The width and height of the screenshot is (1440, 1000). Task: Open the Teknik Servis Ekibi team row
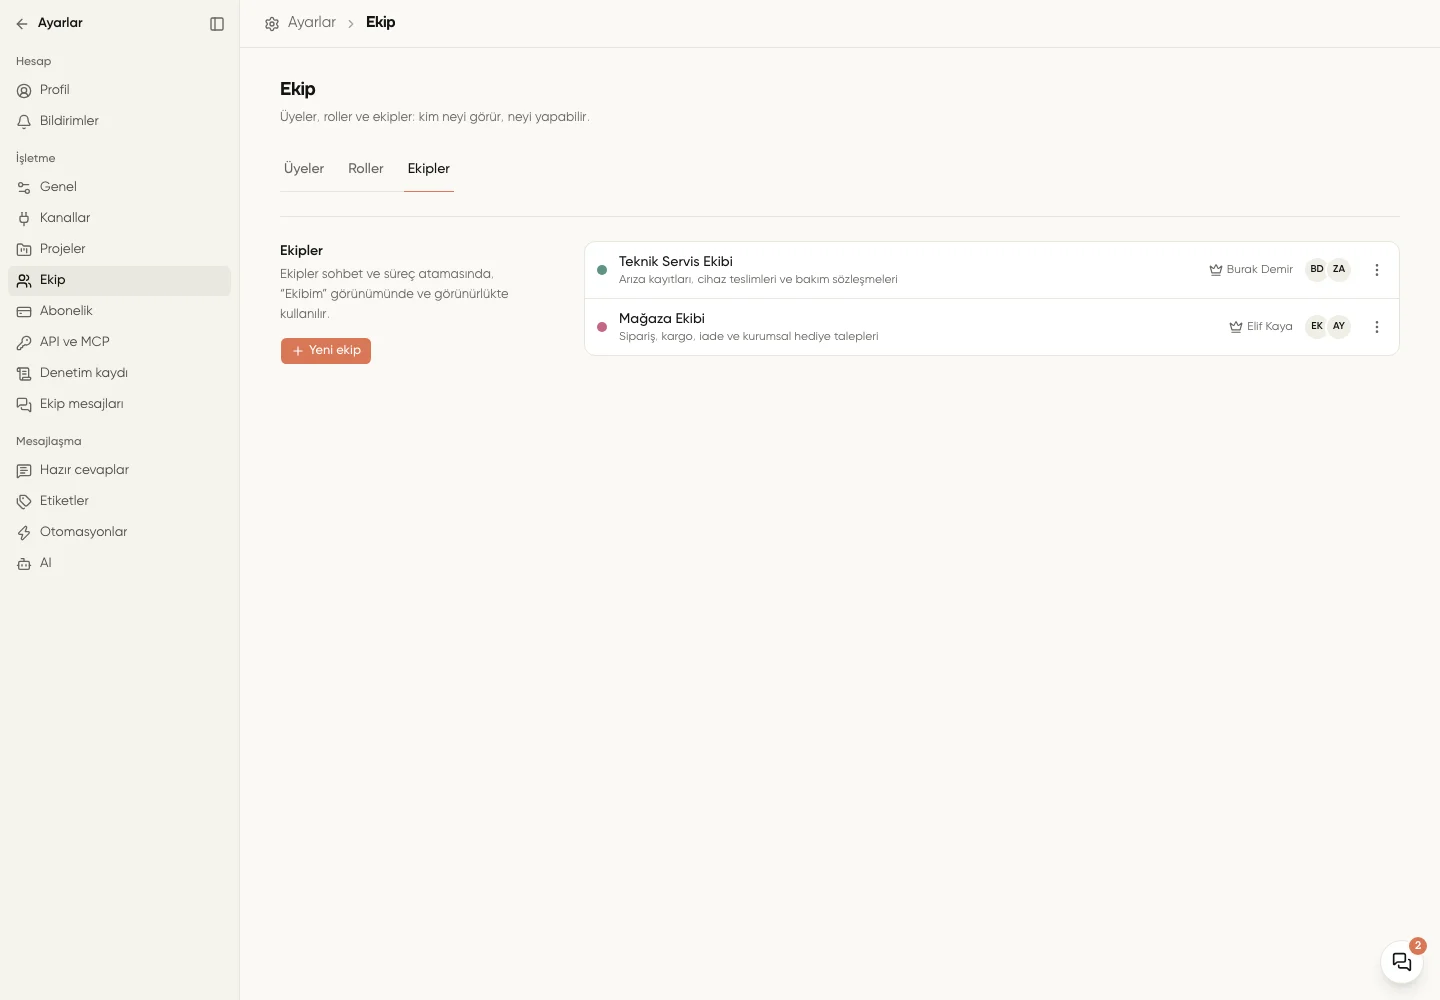992,270
